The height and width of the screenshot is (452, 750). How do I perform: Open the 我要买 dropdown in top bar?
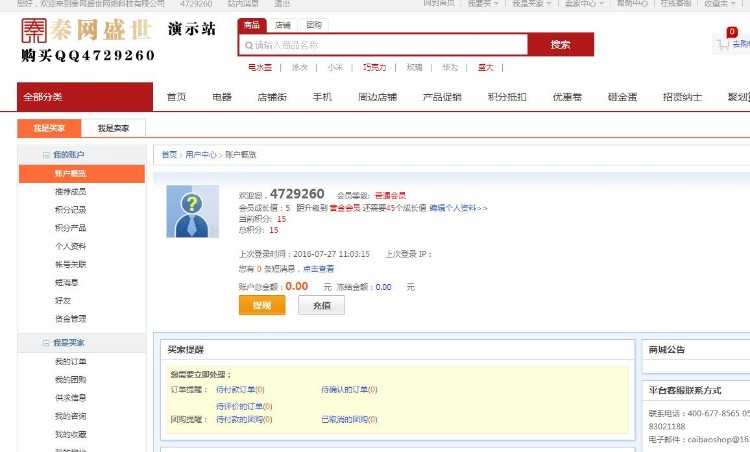click(x=483, y=3)
